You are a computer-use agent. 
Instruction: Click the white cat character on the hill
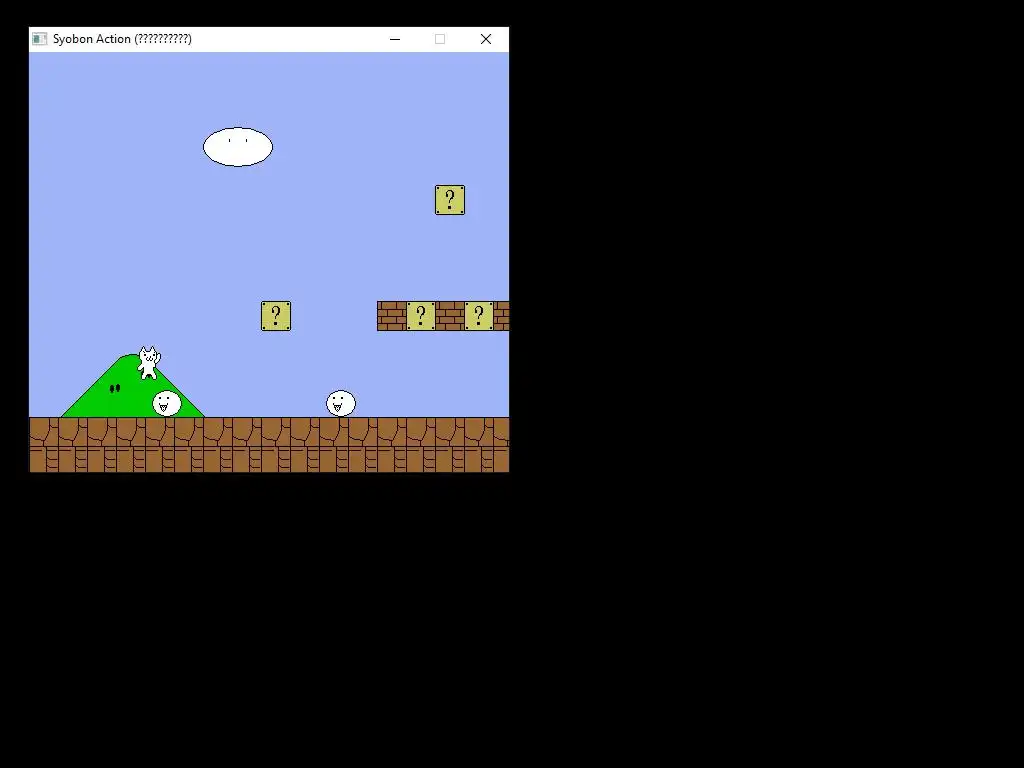(x=149, y=363)
